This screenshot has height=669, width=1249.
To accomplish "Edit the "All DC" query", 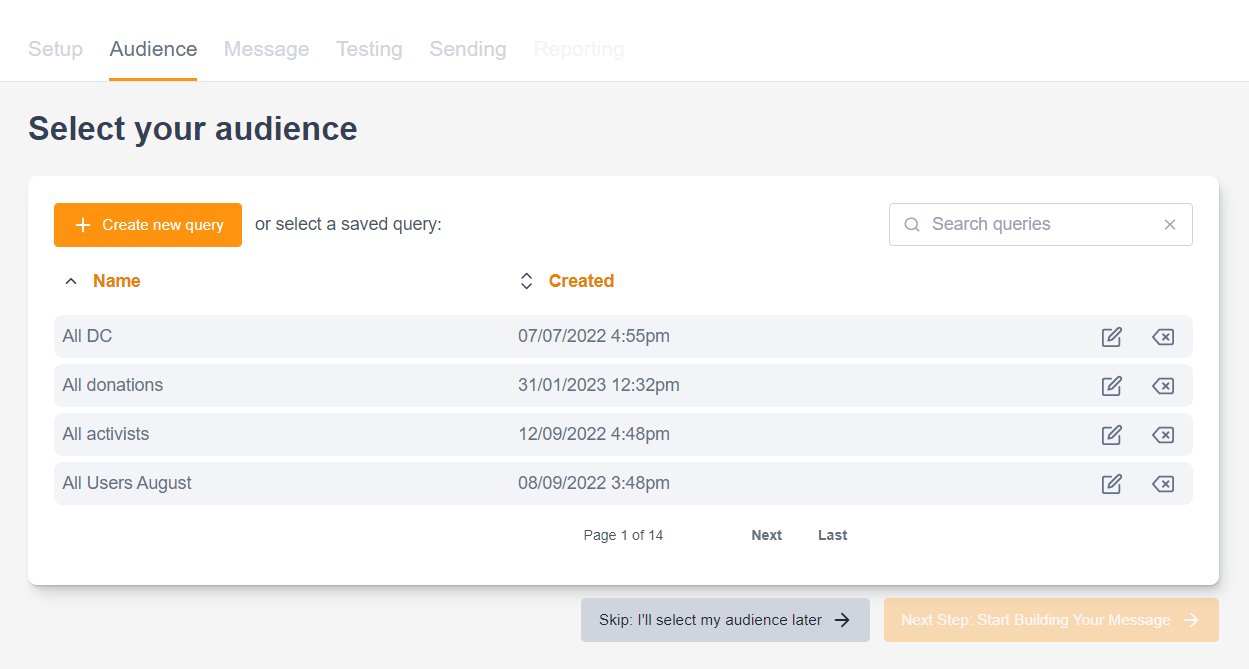I will (1111, 337).
